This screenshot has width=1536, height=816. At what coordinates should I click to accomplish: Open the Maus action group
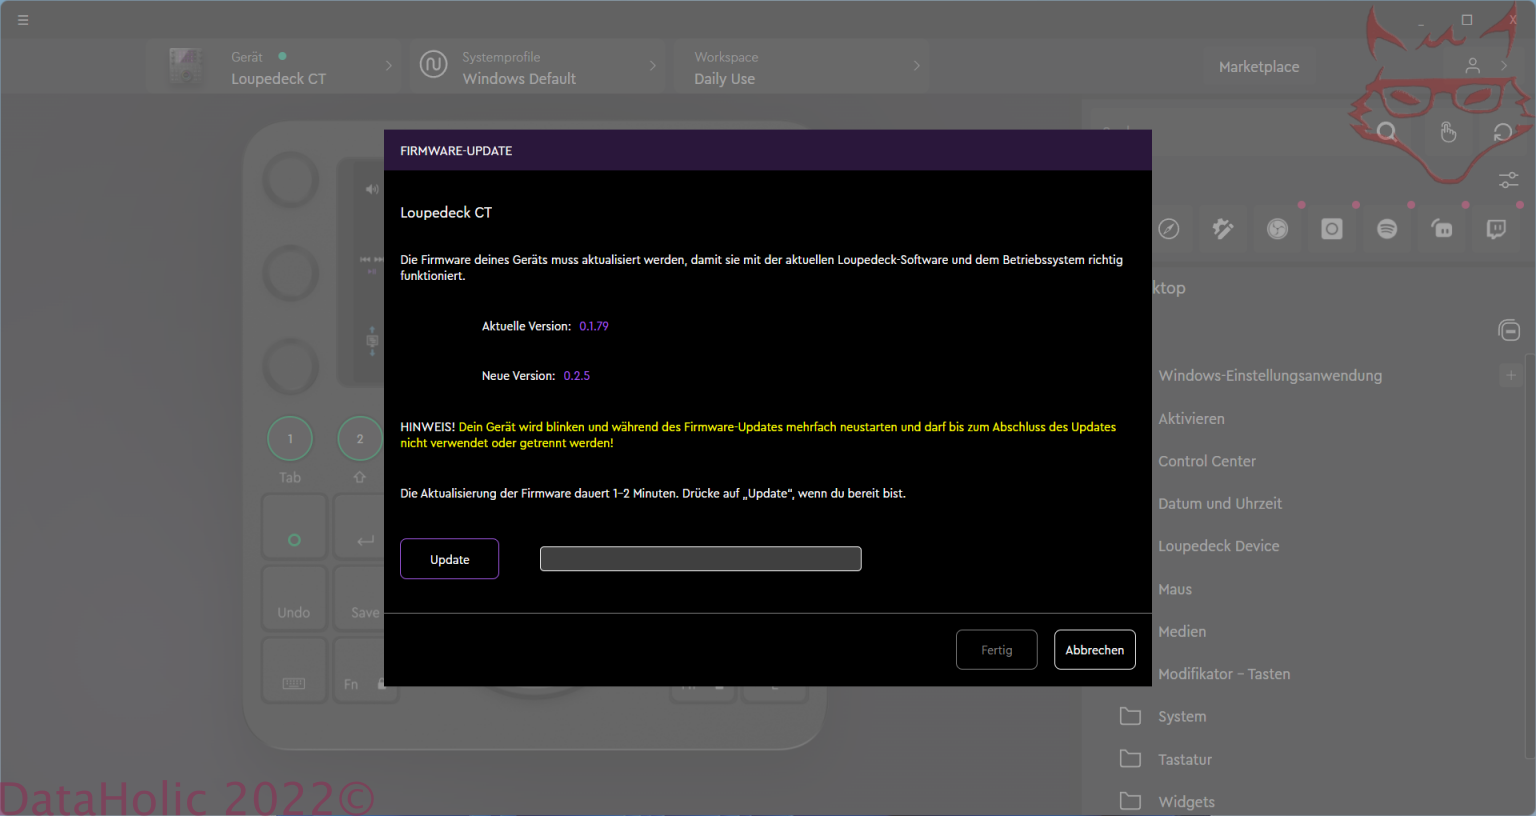click(1175, 589)
